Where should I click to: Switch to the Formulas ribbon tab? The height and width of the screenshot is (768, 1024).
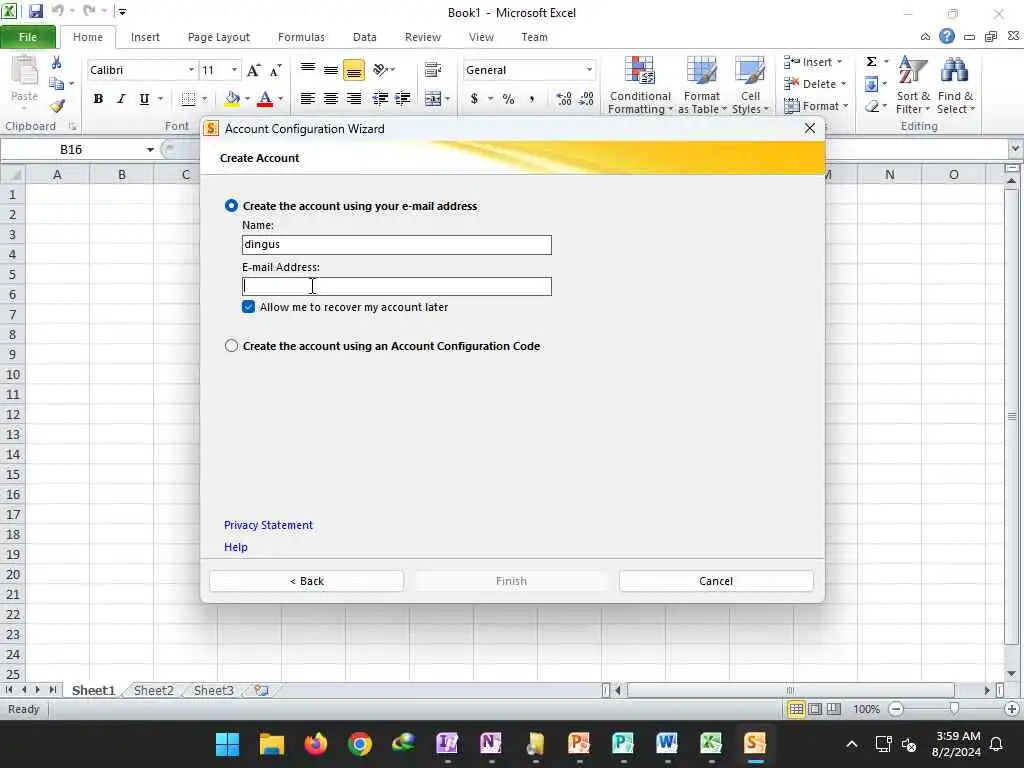301,37
